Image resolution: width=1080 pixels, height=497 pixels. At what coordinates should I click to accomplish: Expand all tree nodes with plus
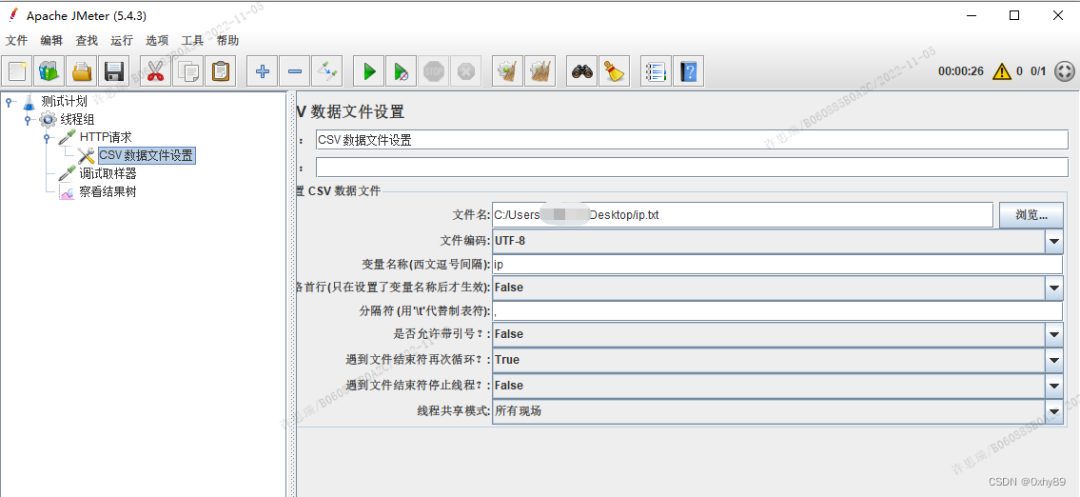pos(262,71)
